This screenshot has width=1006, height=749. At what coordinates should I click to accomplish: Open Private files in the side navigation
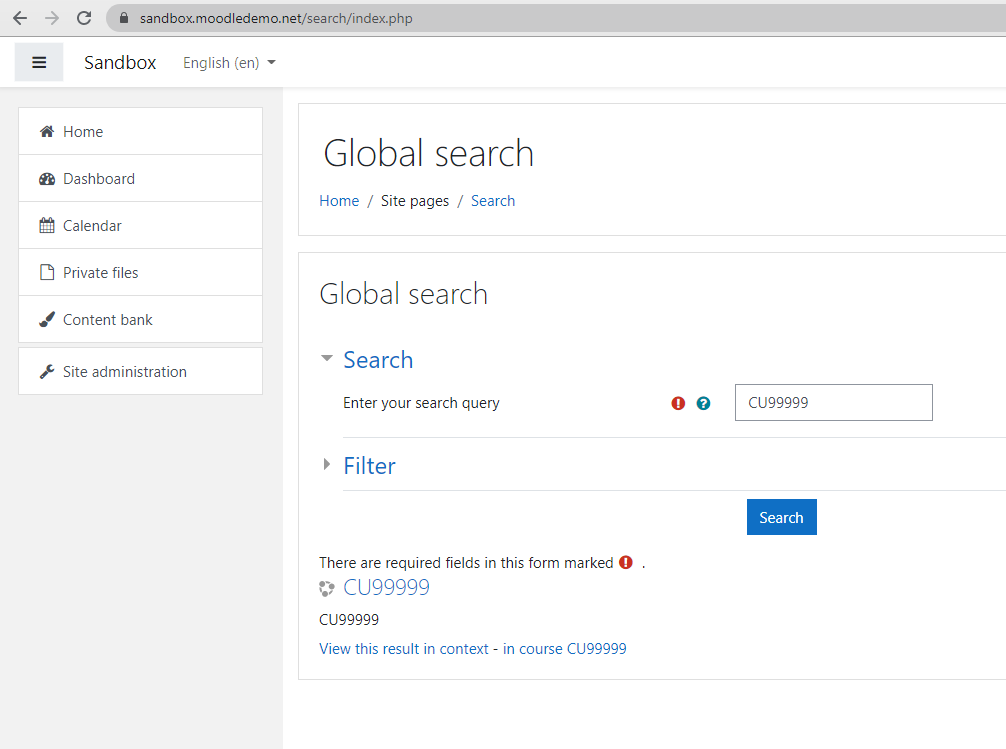coord(141,272)
